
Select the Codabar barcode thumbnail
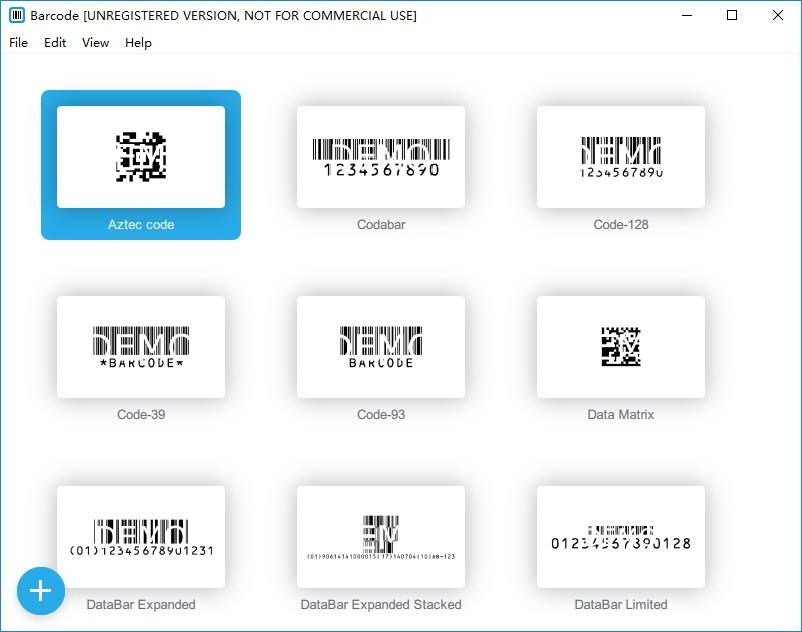coord(381,157)
